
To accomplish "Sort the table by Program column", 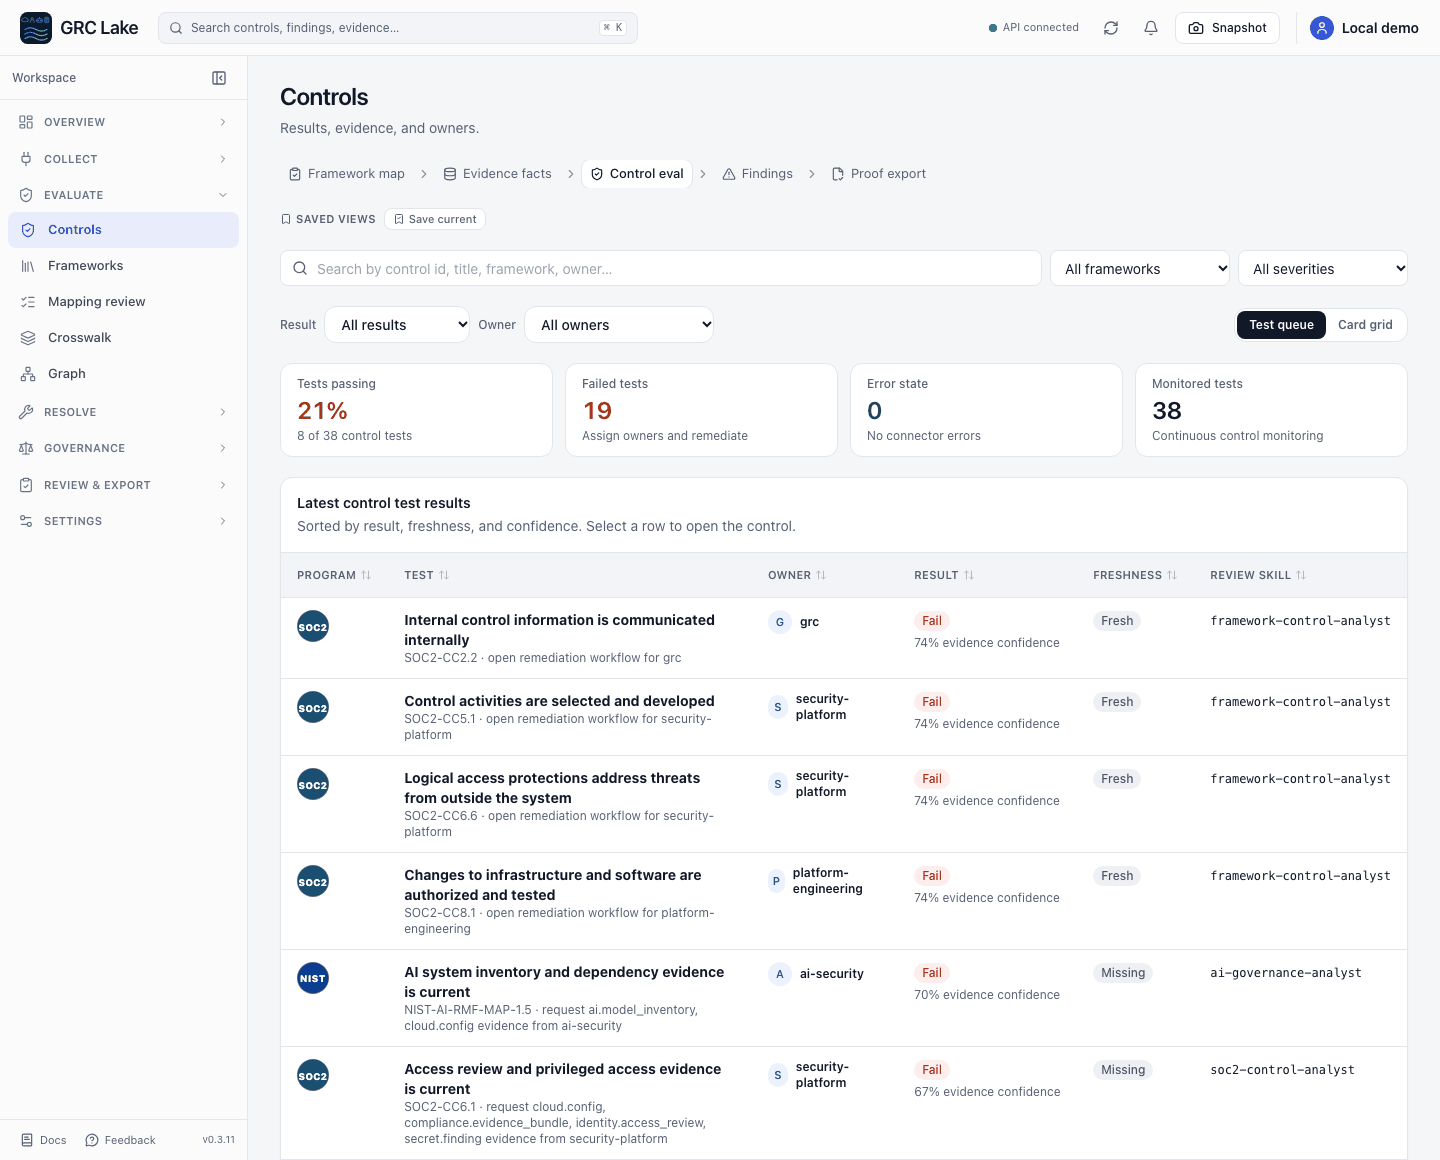I will click(x=334, y=575).
